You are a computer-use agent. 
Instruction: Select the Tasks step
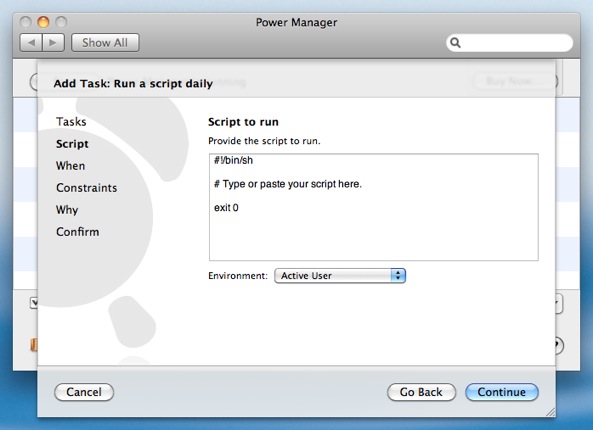(x=71, y=122)
